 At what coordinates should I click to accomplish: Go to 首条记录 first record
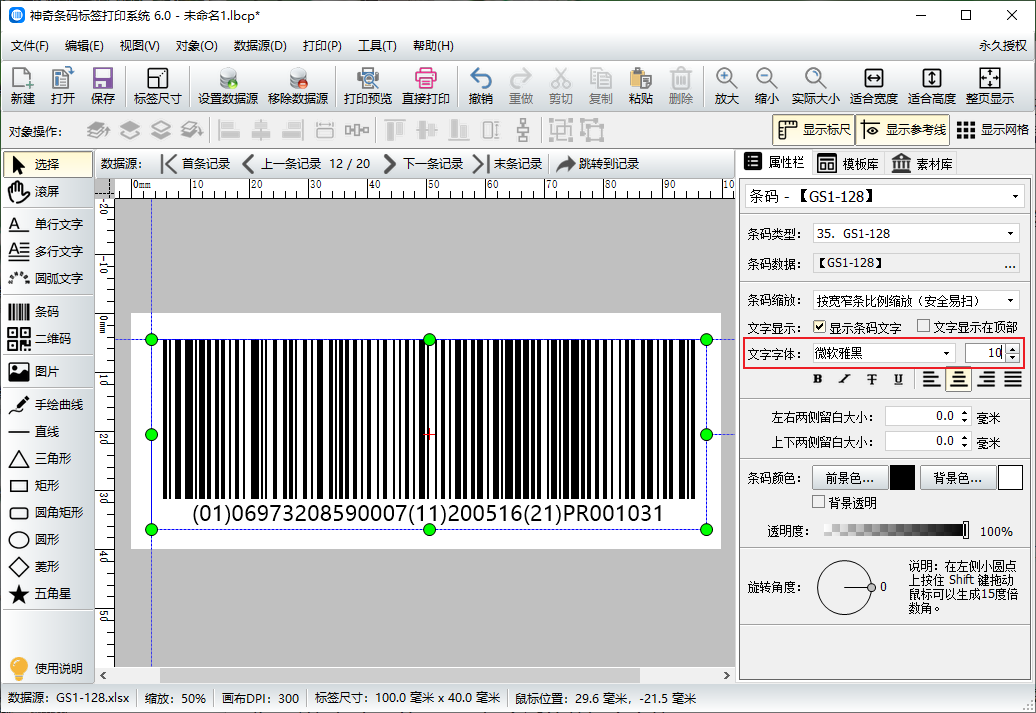[x=196, y=164]
